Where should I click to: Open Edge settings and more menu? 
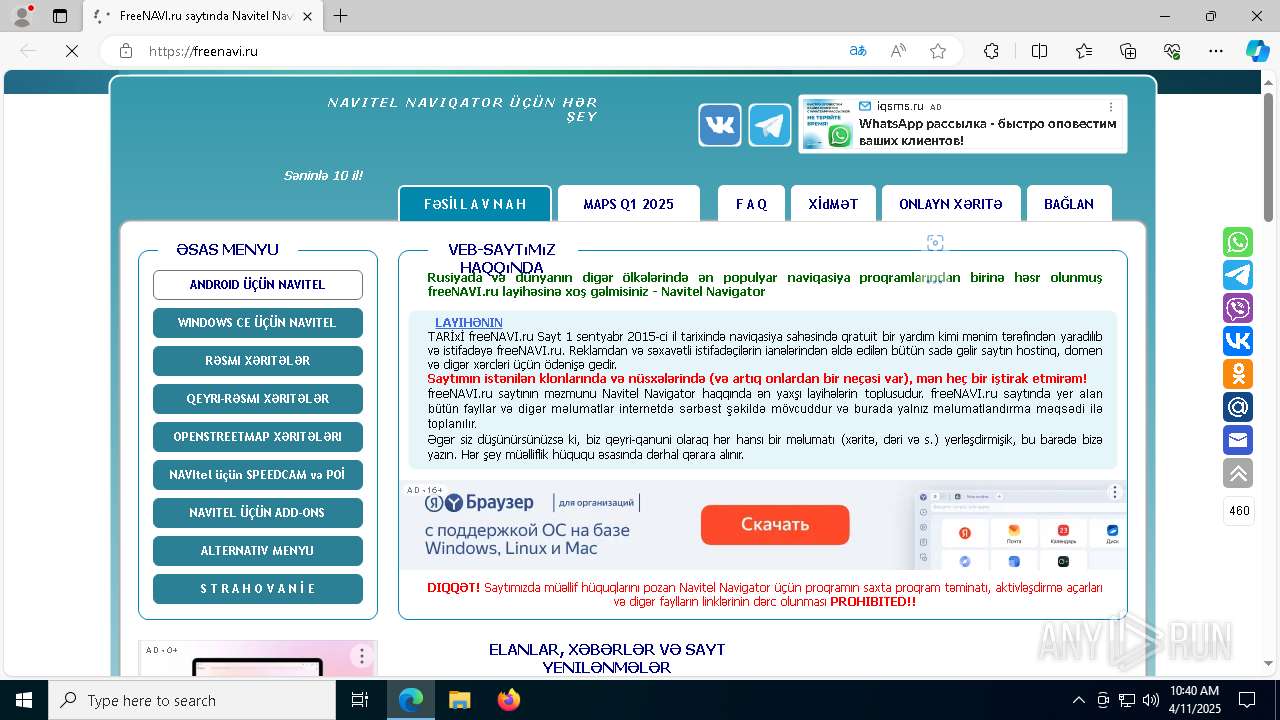click(1216, 51)
